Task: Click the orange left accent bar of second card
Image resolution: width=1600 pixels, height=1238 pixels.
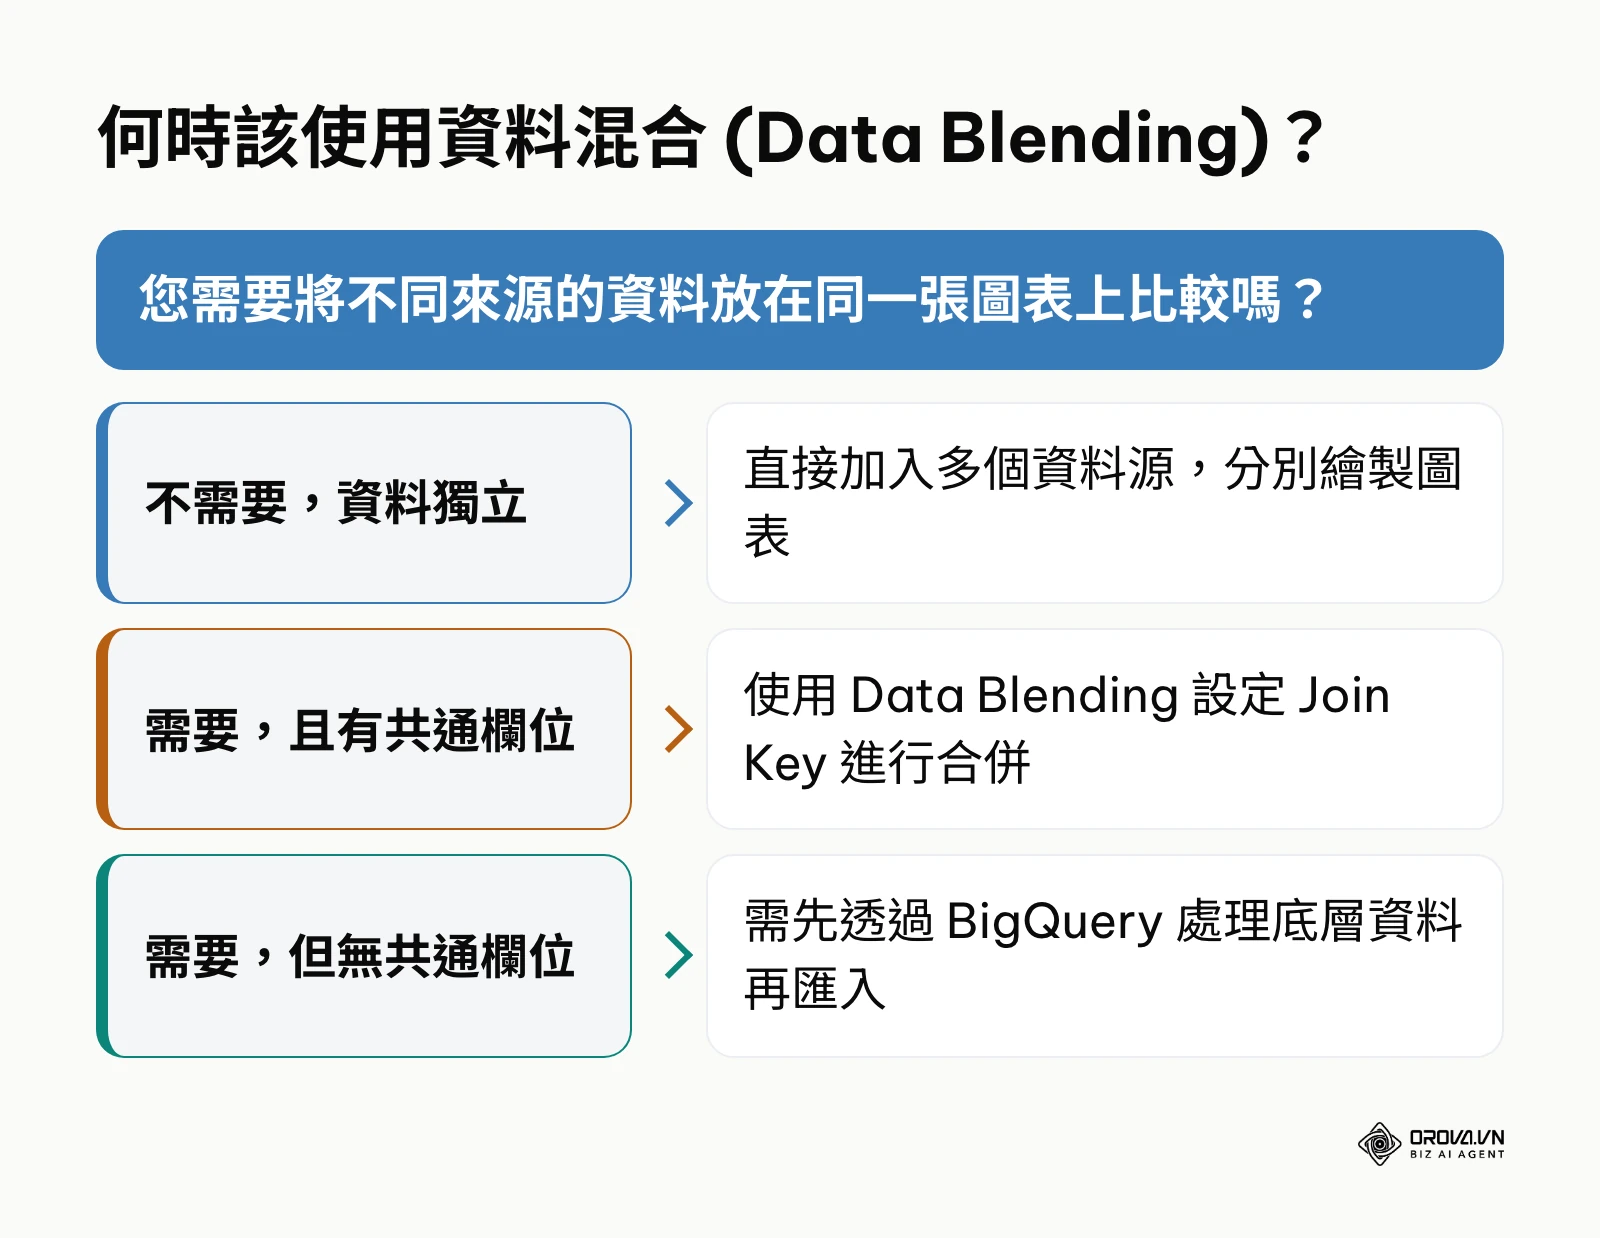Action: point(102,729)
